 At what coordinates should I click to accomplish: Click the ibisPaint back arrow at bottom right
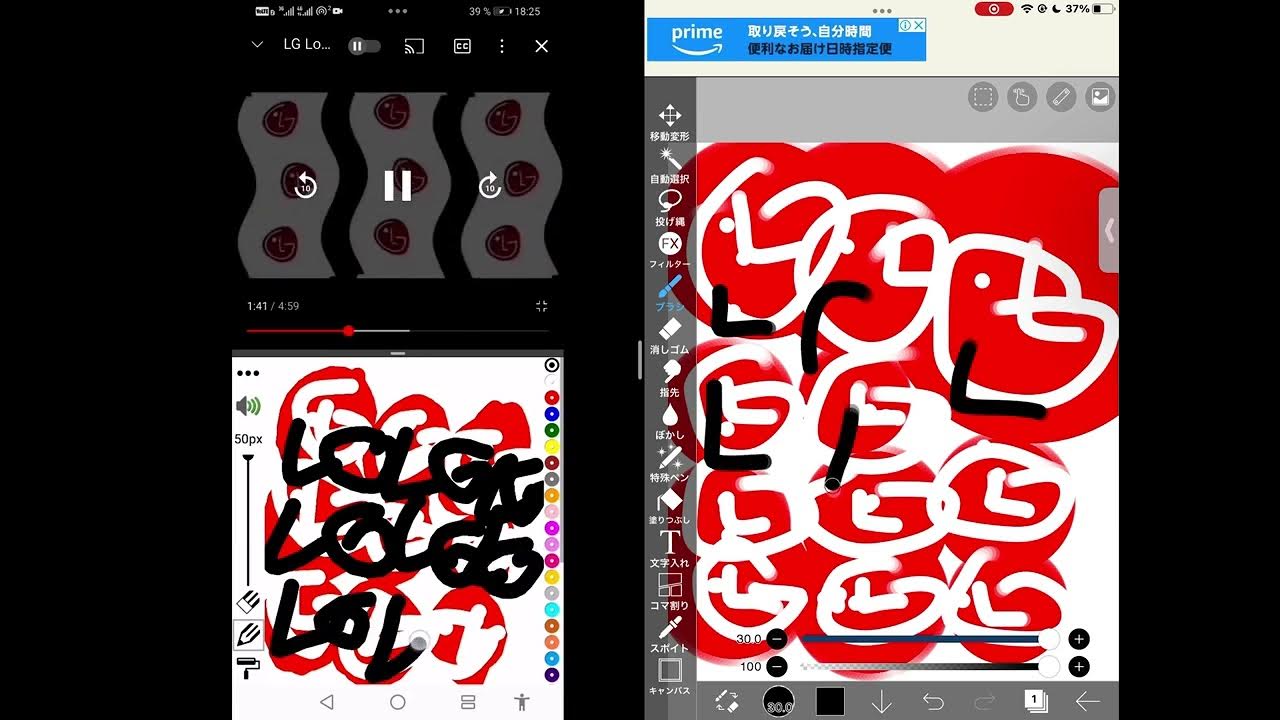(1087, 702)
